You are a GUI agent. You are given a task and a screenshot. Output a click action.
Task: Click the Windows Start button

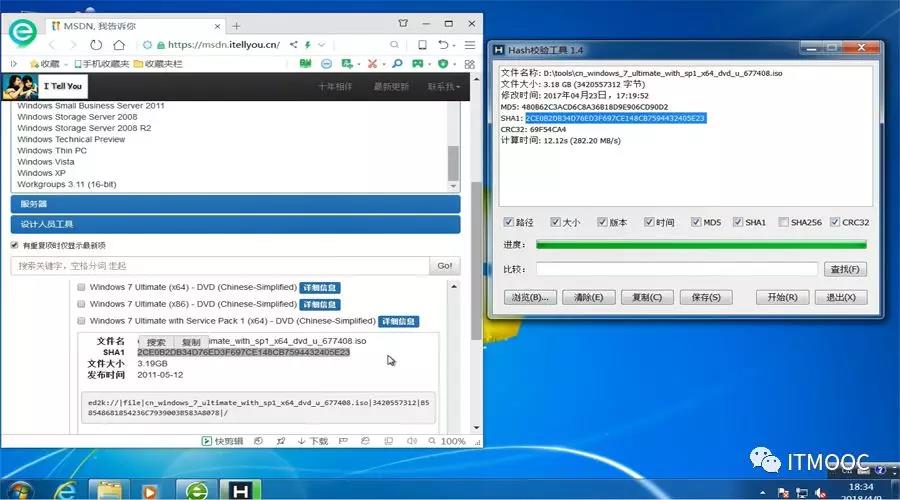pyautogui.click(x=19, y=491)
